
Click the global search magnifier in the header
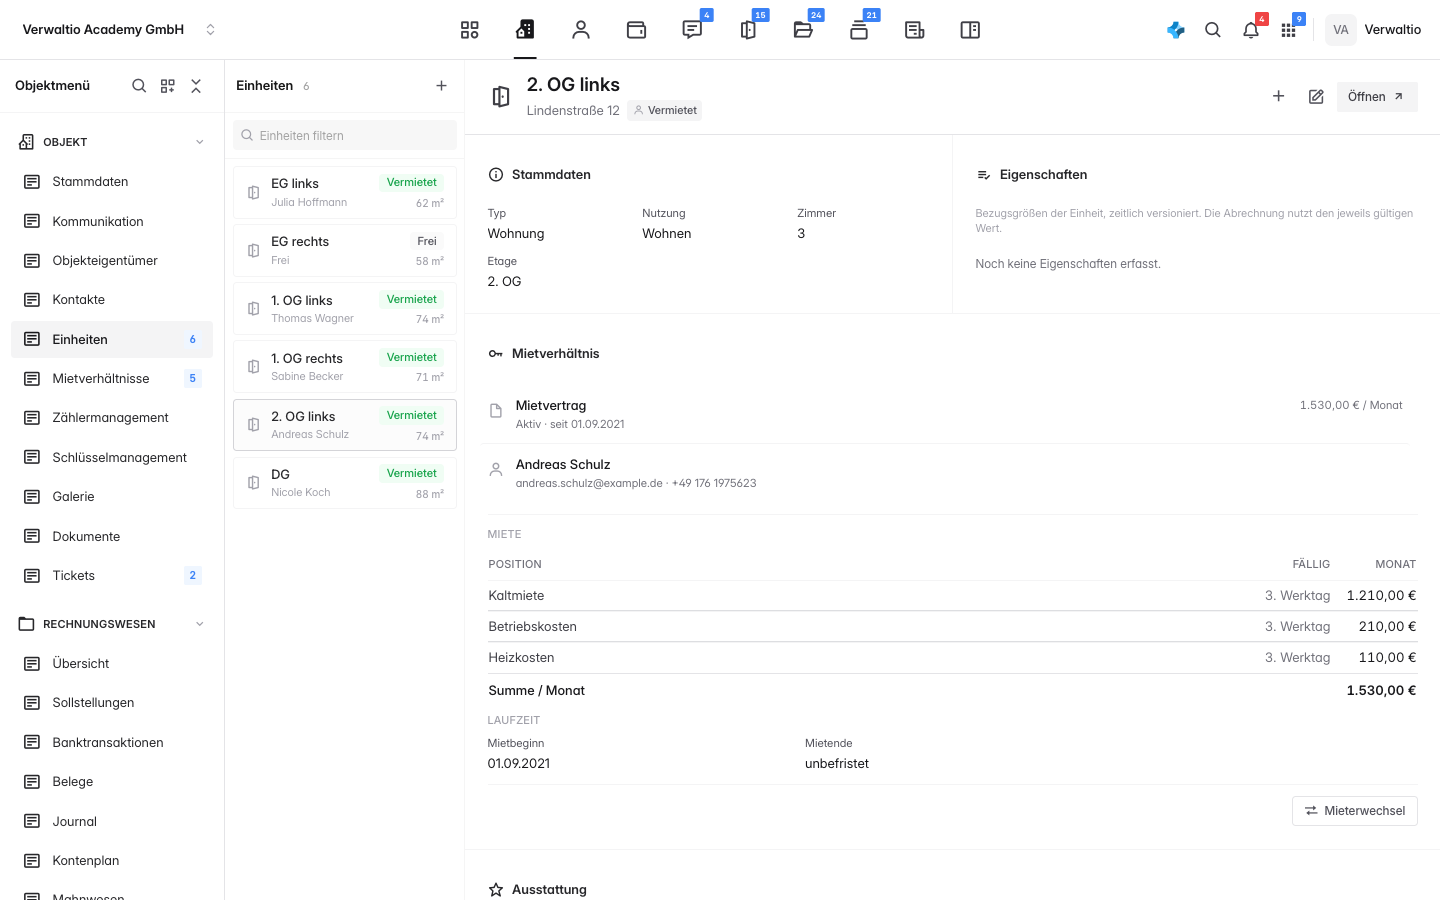click(x=1213, y=30)
